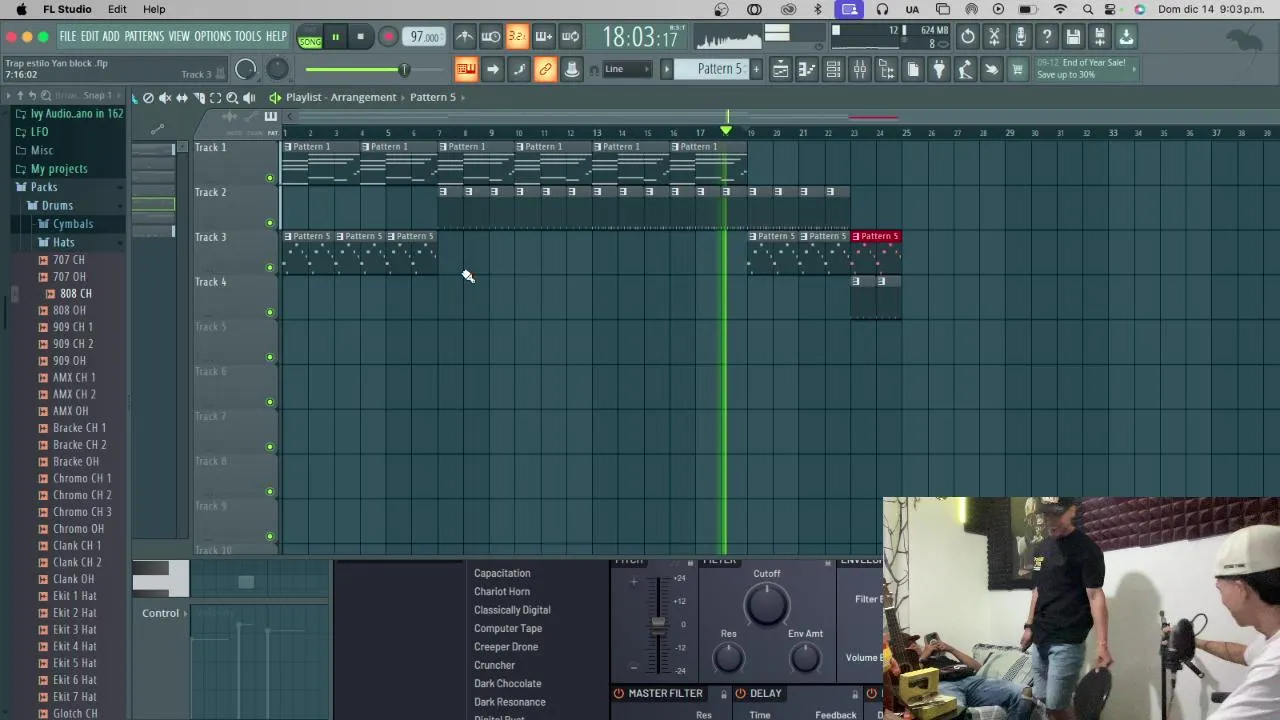Select the zoom magnifier tool in playlist toolbar

tap(232, 97)
